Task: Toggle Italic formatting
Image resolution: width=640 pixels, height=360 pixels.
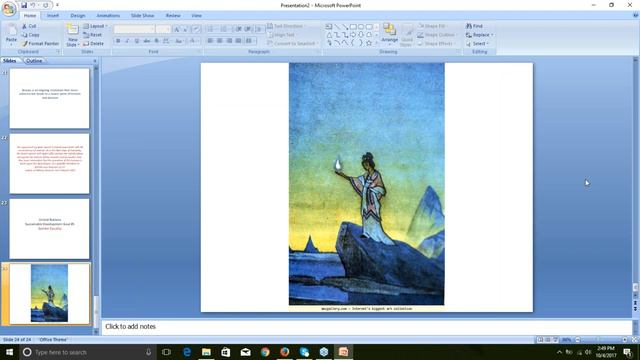Action: click(127, 41)
